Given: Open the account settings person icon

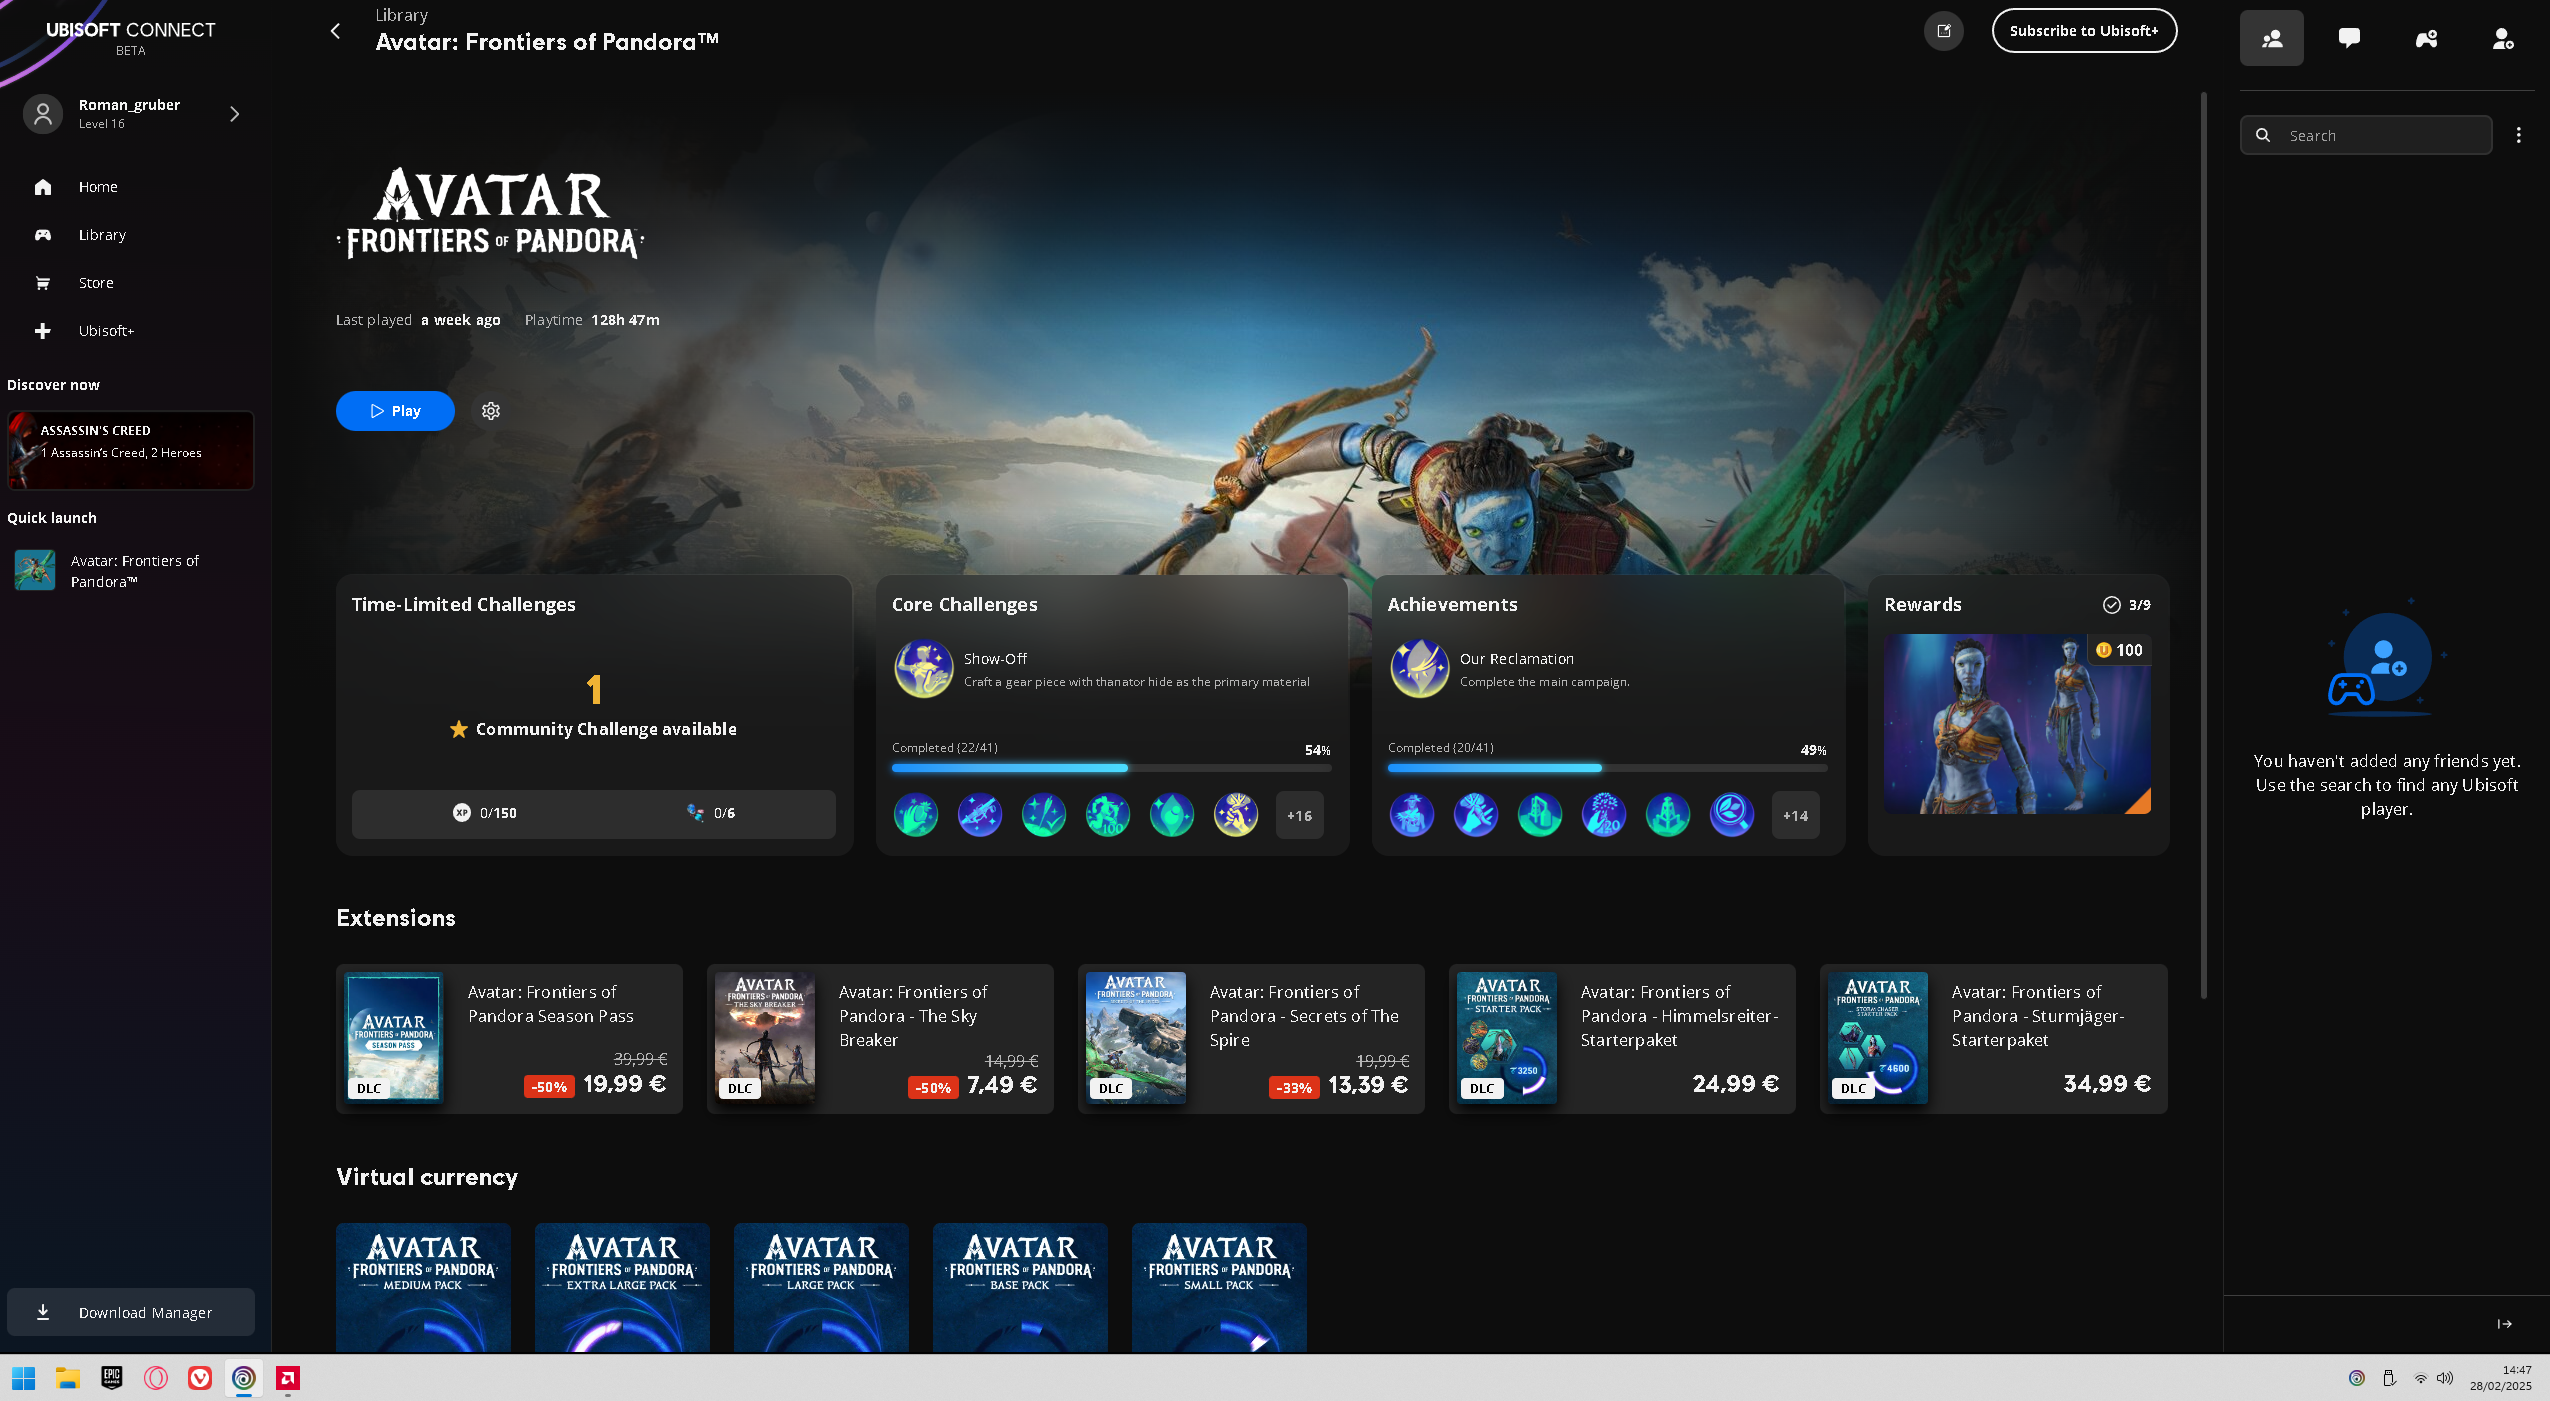Looking at the screenshot, I should click(2502, 38).
